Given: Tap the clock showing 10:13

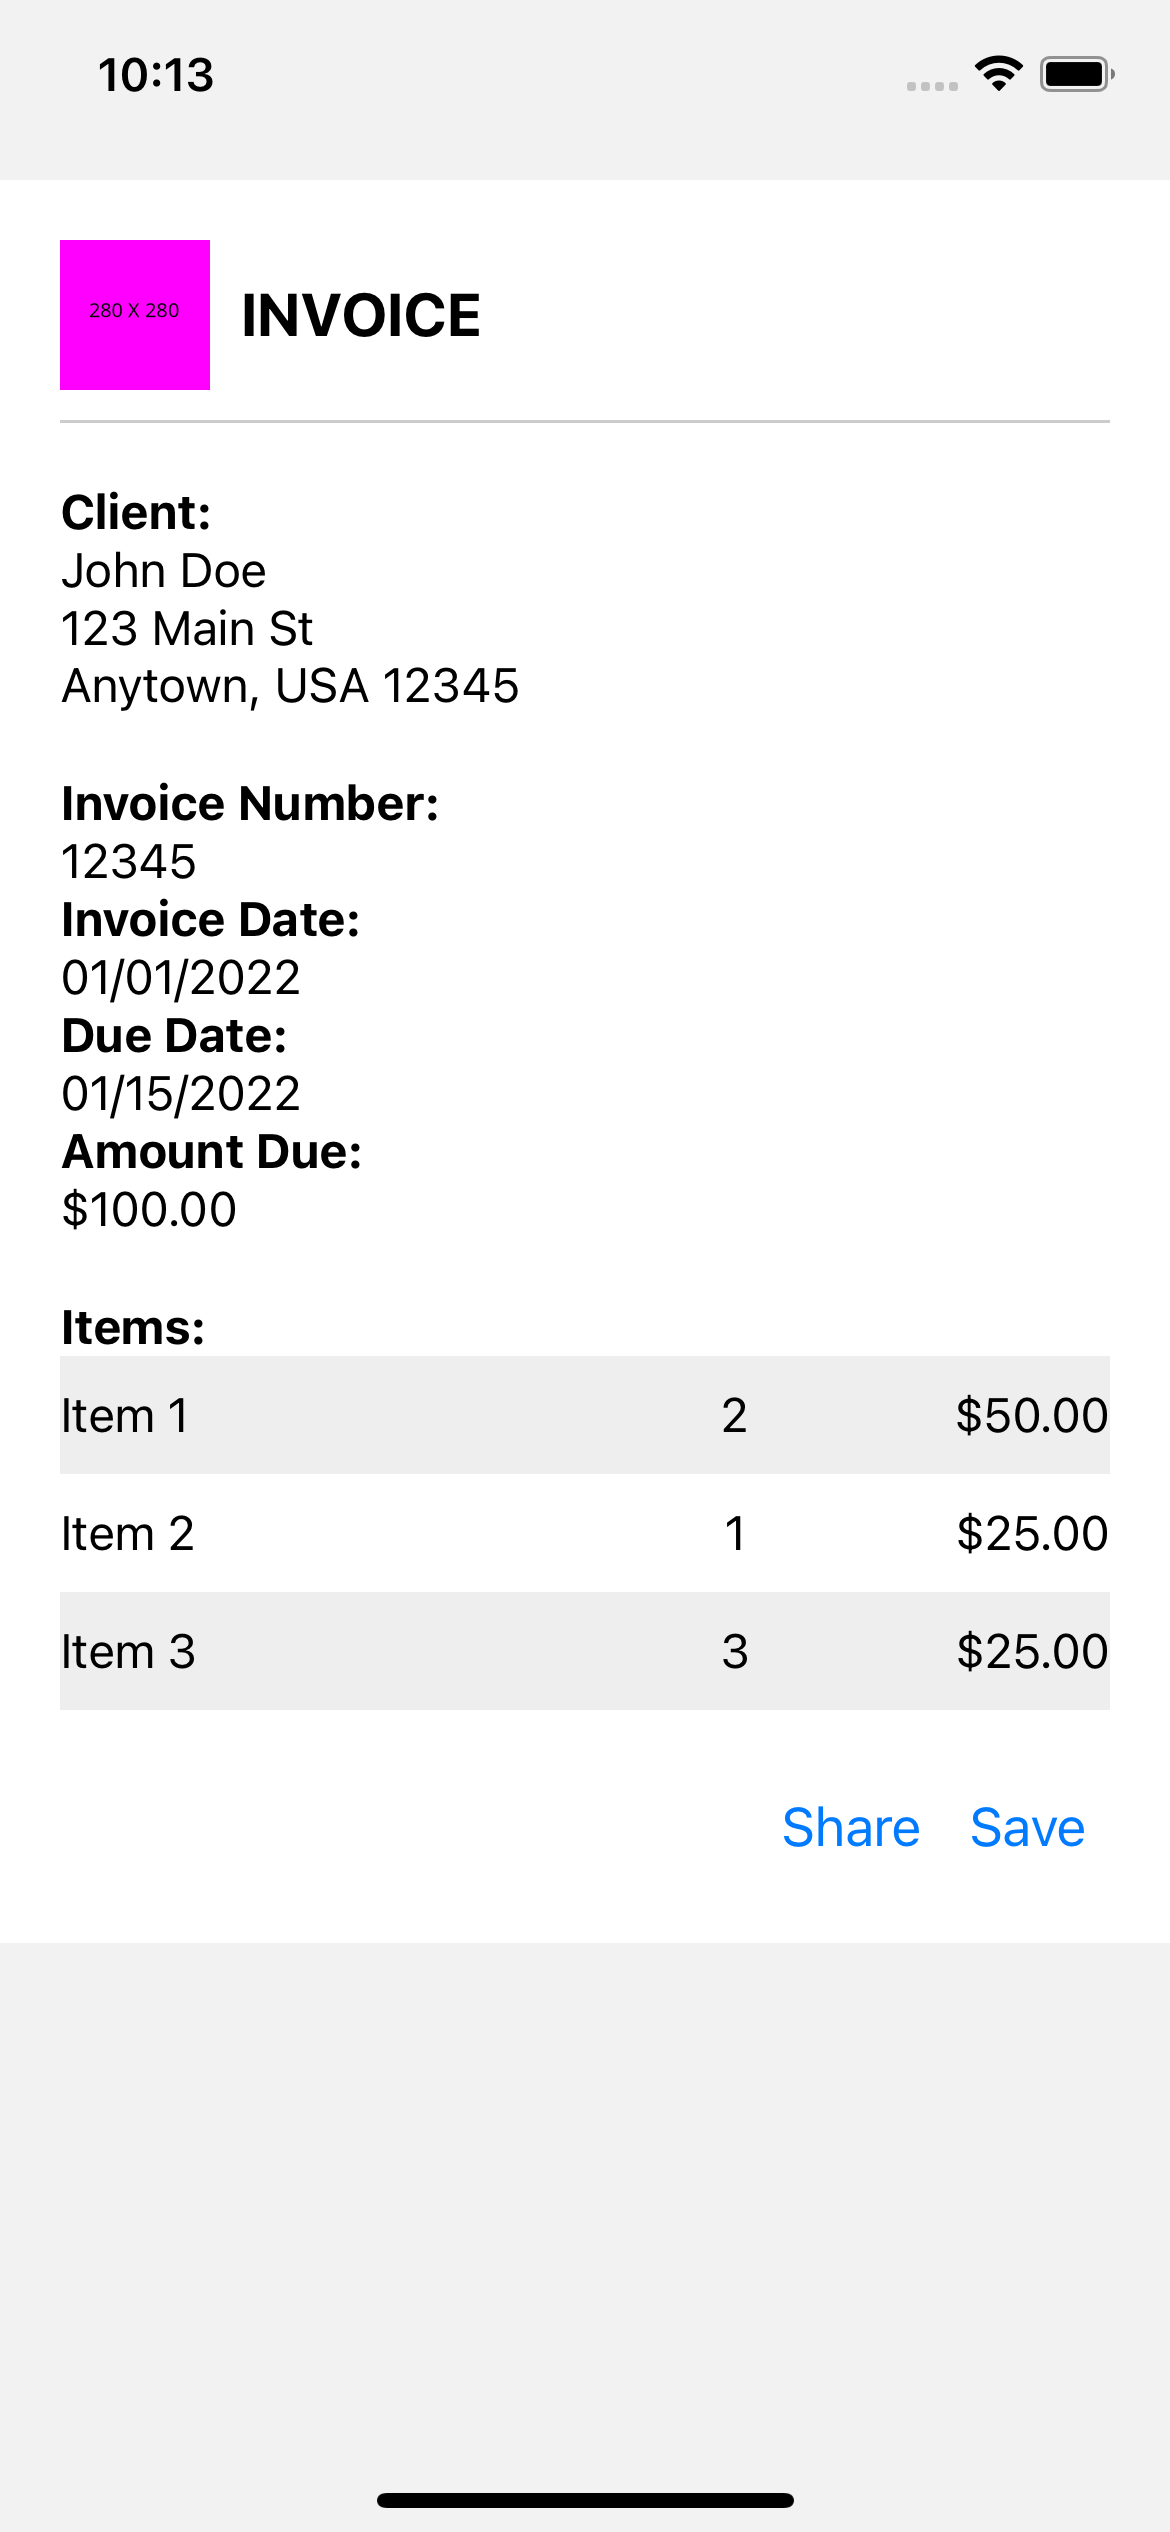Looking at the screenshot, I should click(x=155, y=73).
